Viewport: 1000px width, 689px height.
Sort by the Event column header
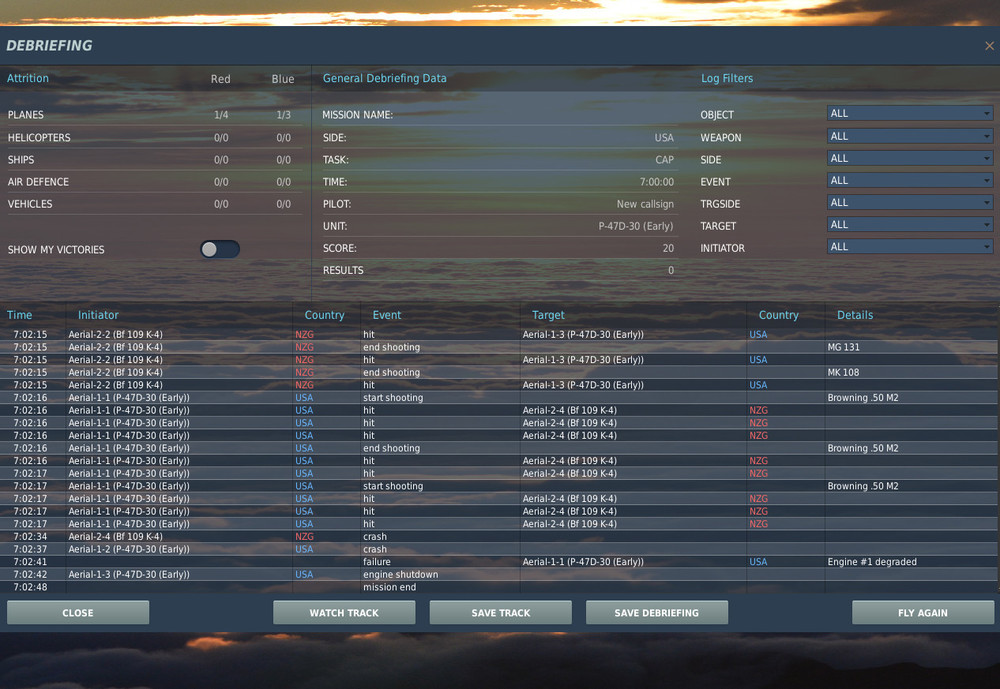(x=386, y=315)
